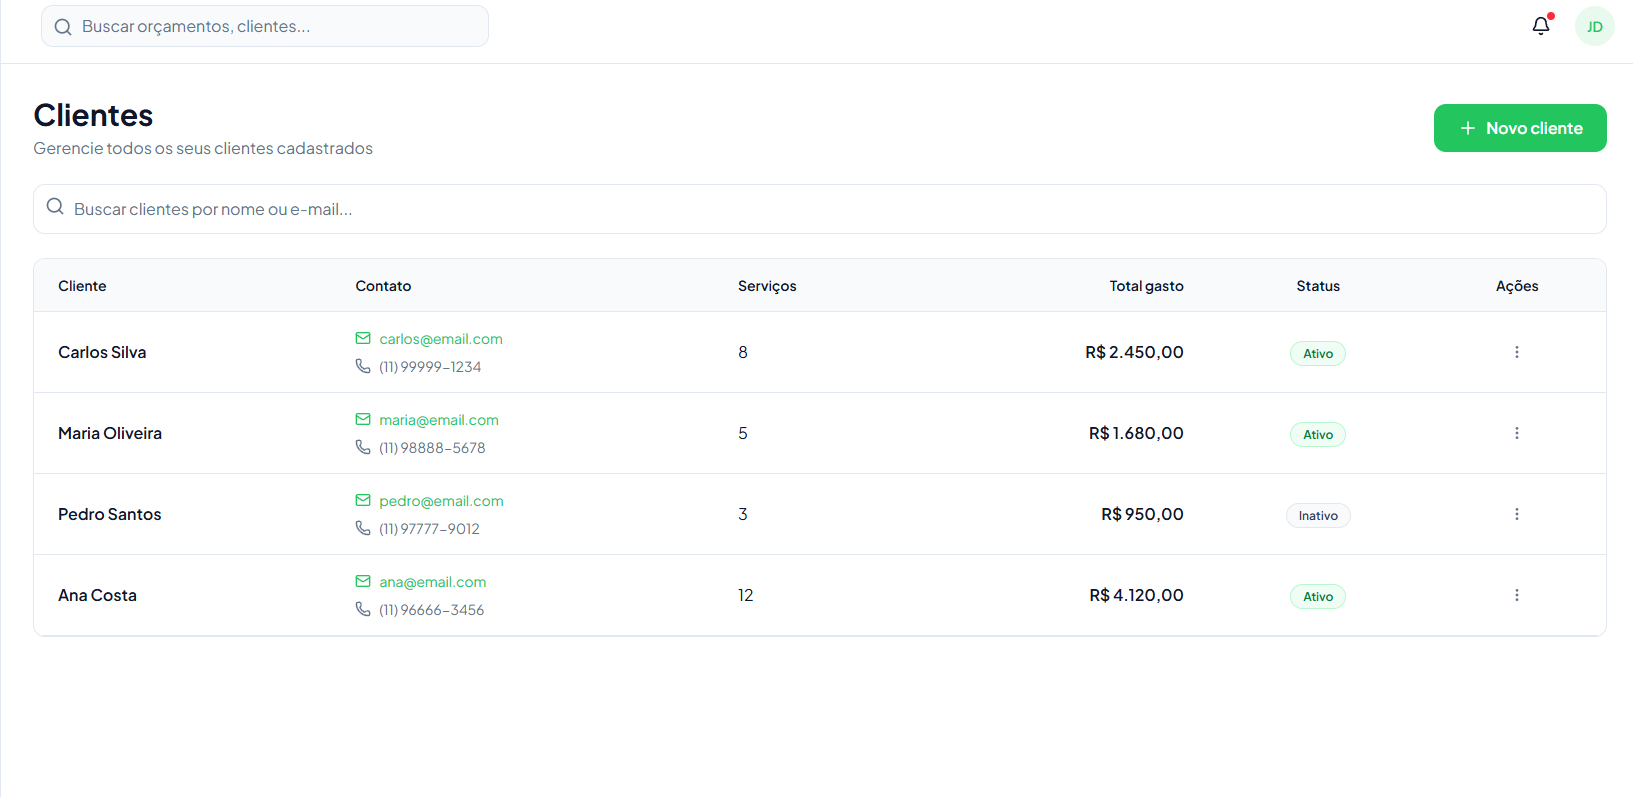Click the envelope icon beside carlos@email.com
The height and width of the screenshot is (797, 1633).
coord(363,338)
